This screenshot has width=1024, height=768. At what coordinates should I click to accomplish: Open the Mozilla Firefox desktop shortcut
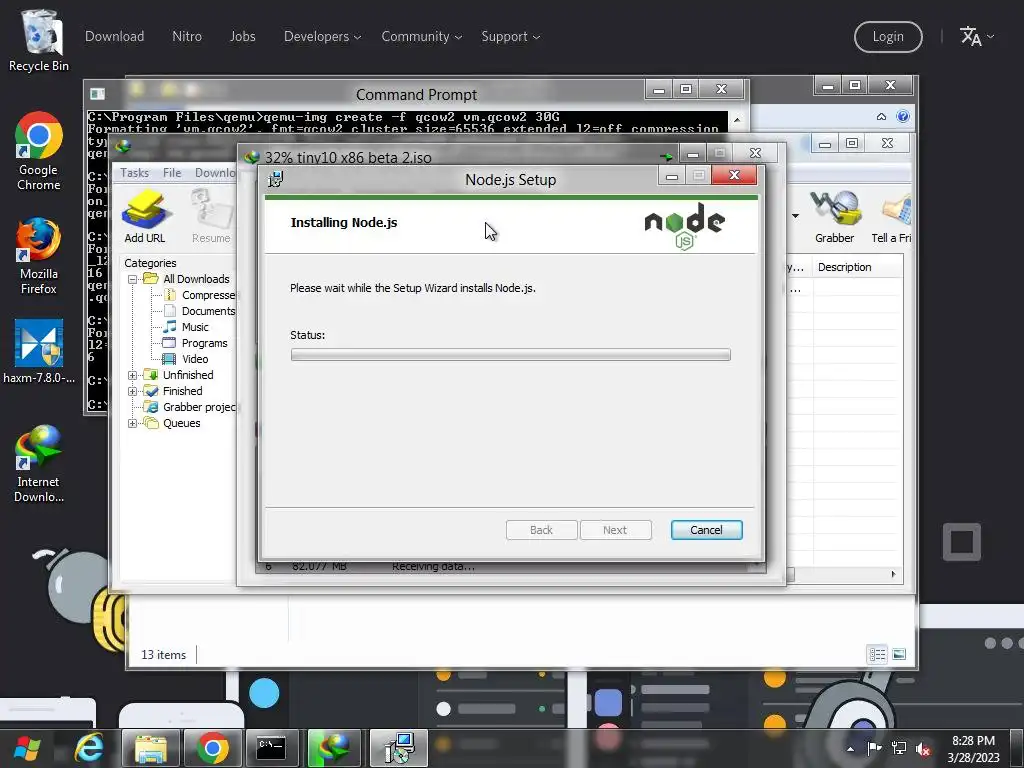point(39,256)
